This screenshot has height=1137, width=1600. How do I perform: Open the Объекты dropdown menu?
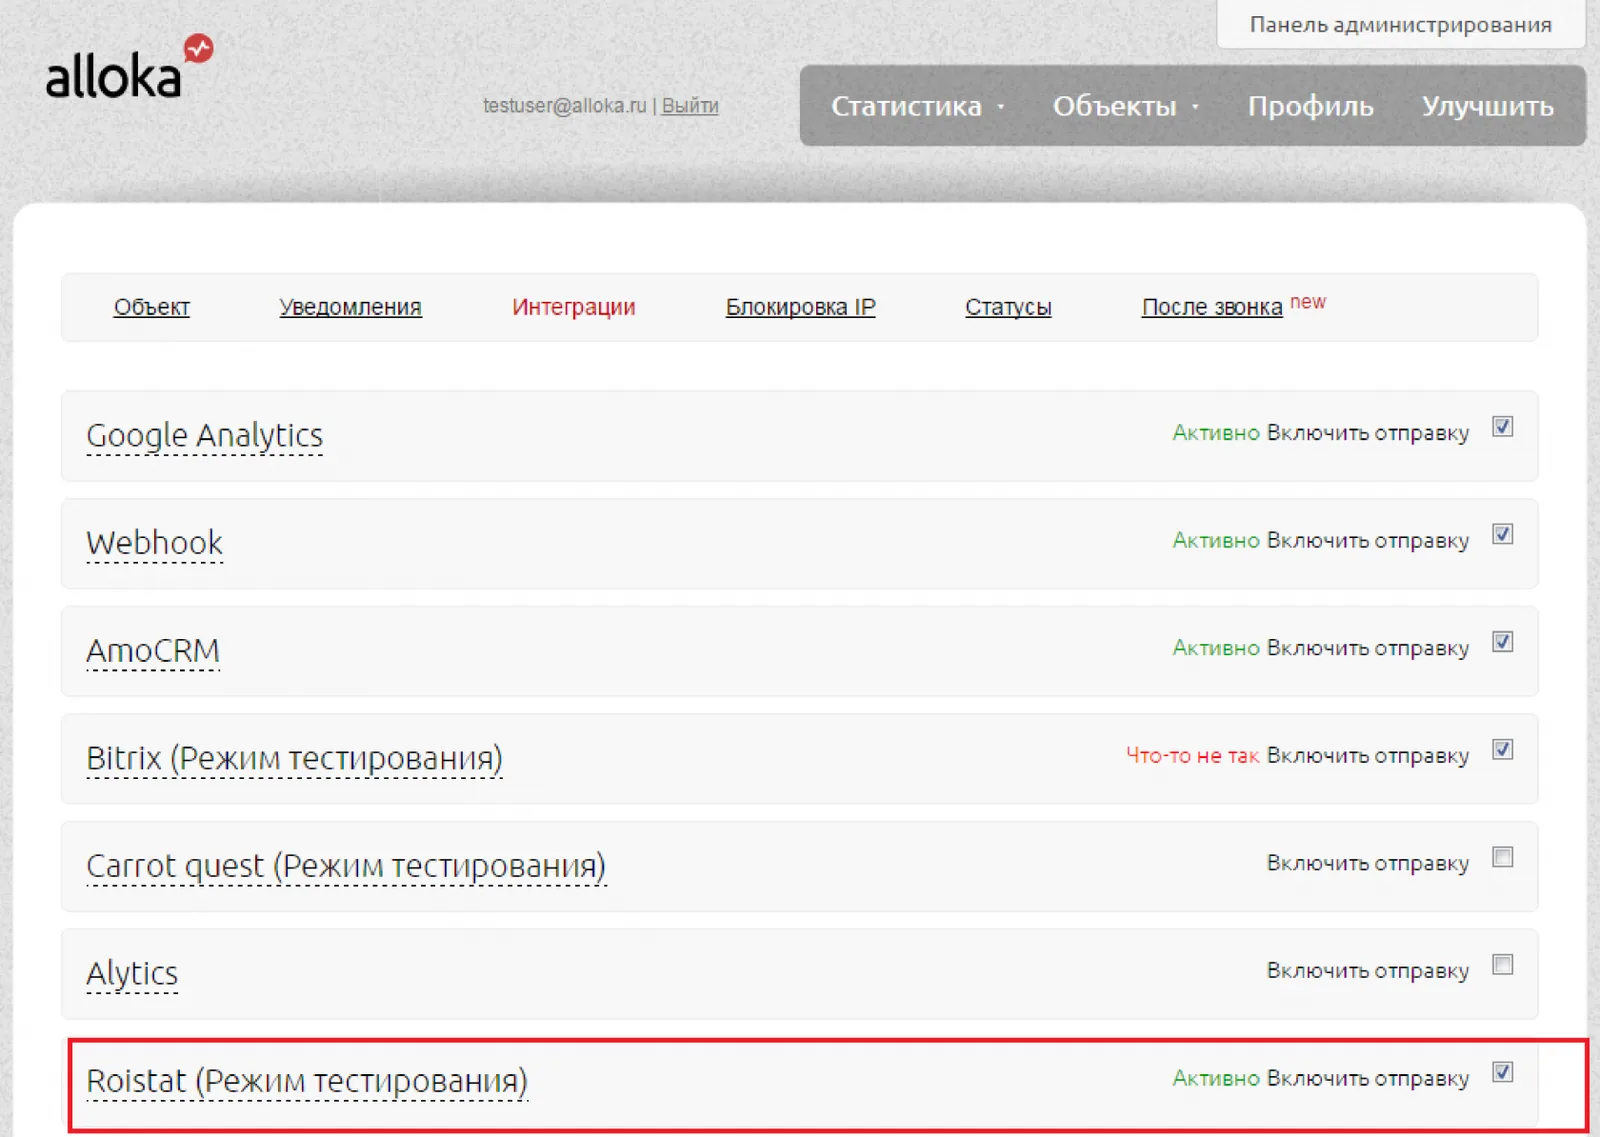pos(1125,106)
